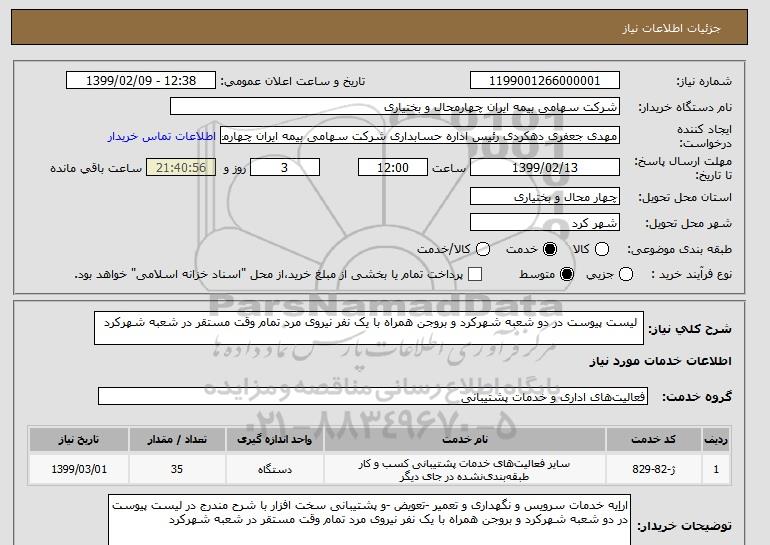This screenshot has width=770, height=545.
Task: Click the deadline hour 12:00 field
Action: (393, 167)
